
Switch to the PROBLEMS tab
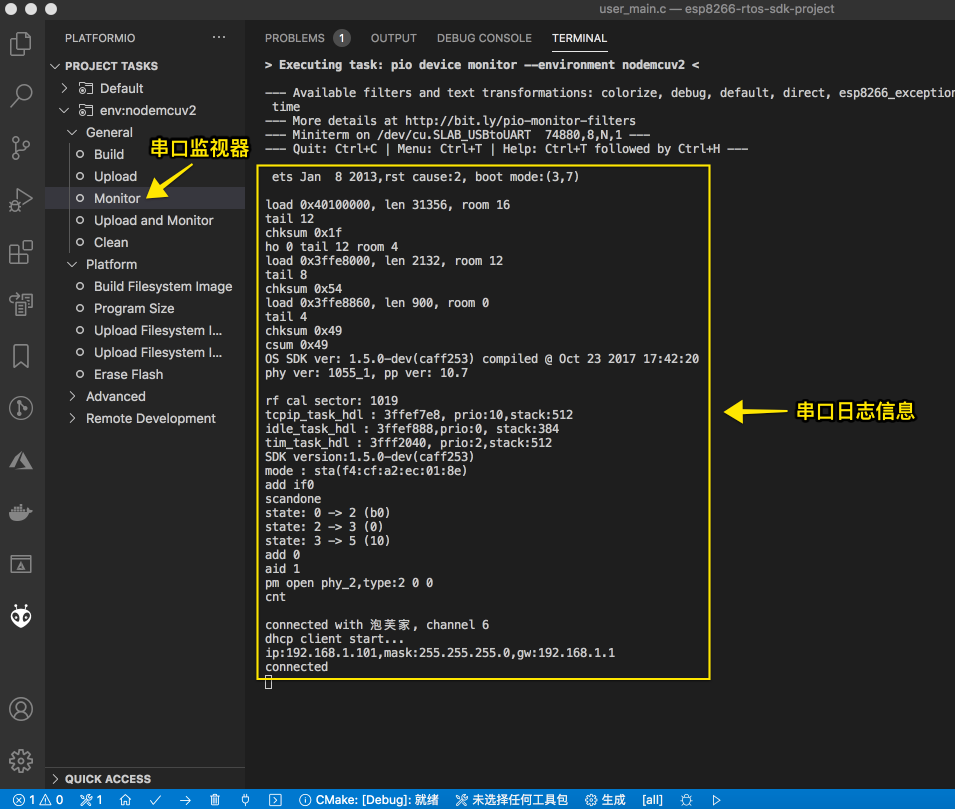click(295, 38)
